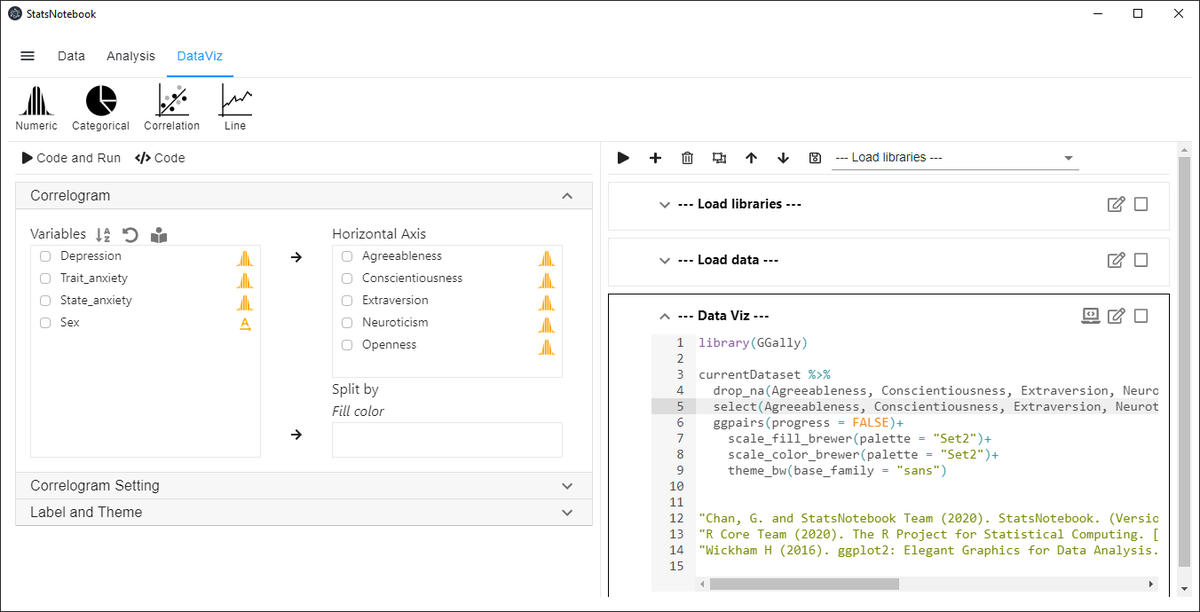This screenshot has height=612, width=1200.
Task: Switch to the DataViz tab
Action: 200,56
